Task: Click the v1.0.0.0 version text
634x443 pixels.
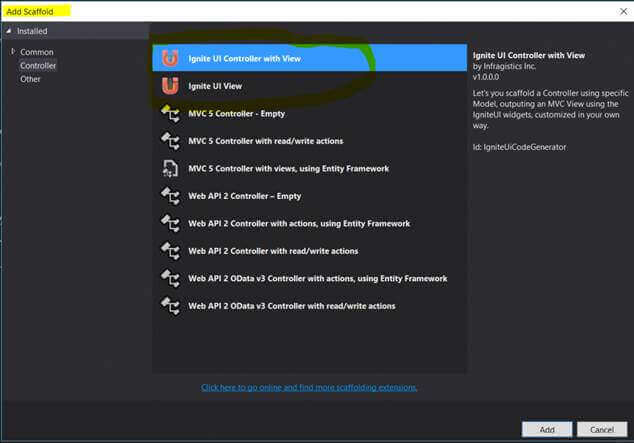Action: (486, 77)
